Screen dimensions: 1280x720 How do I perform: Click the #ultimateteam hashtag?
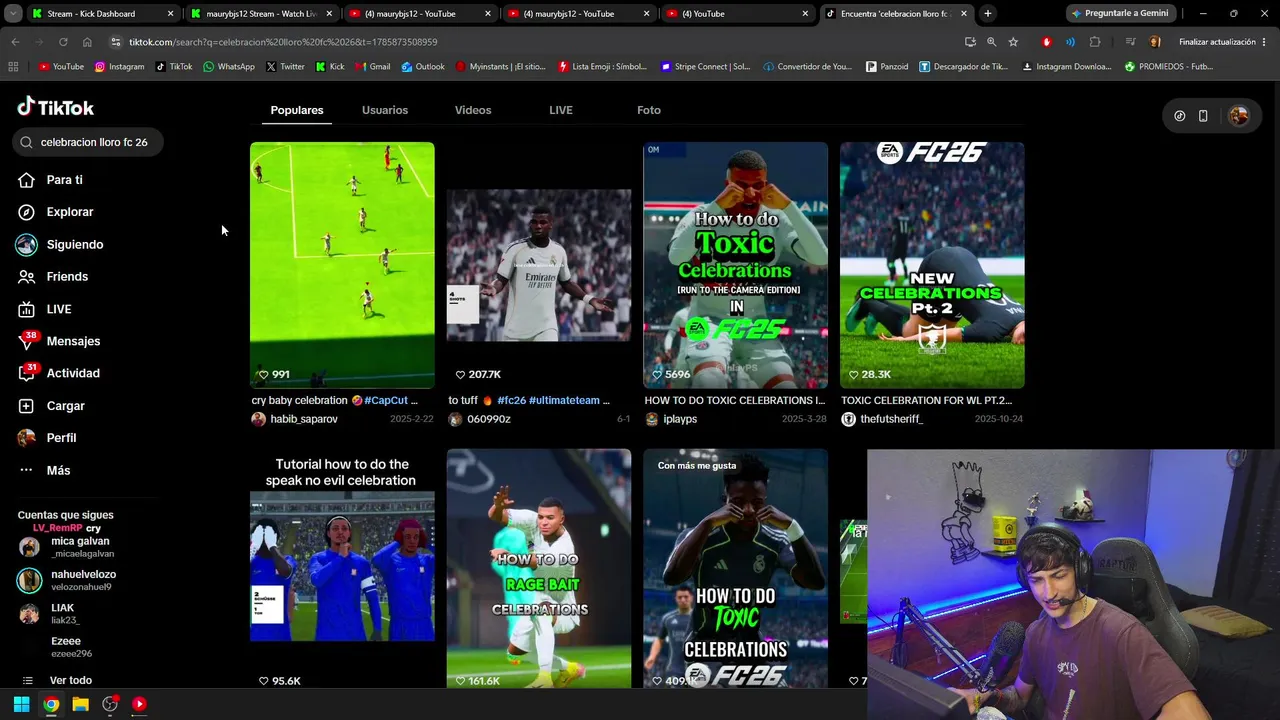564,400
